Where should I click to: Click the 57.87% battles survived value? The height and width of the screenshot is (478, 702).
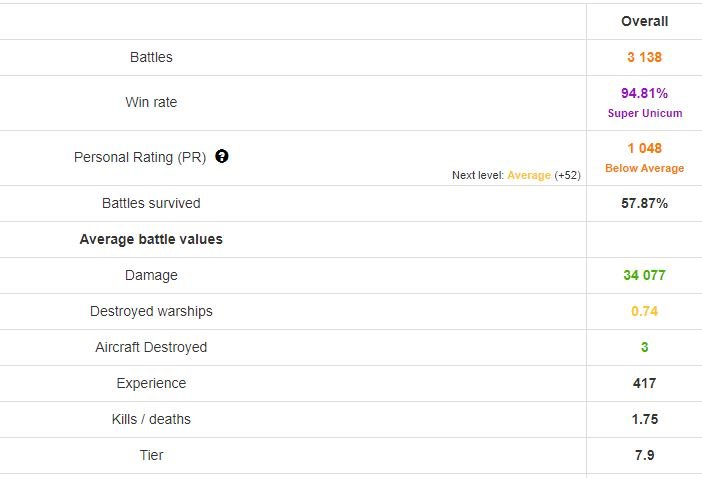coord(644,203)
